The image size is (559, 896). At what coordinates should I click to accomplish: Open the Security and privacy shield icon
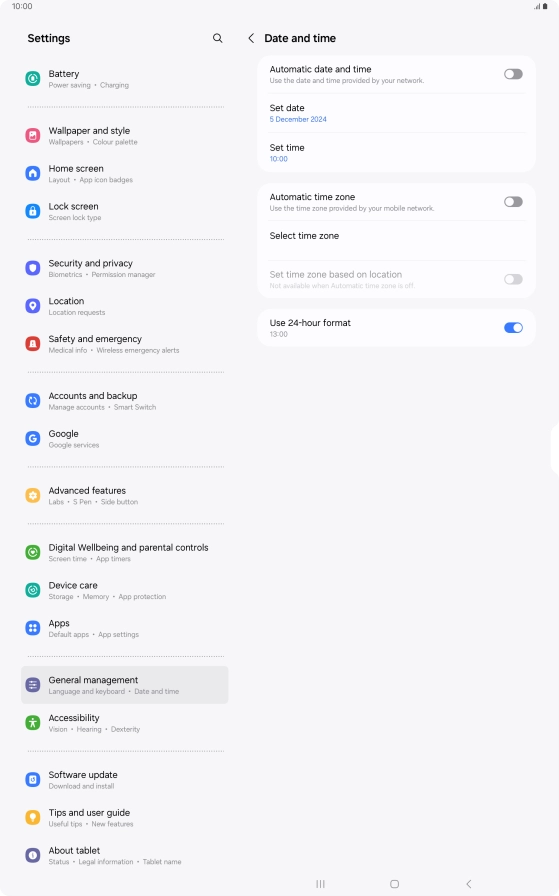pos(33,269)
